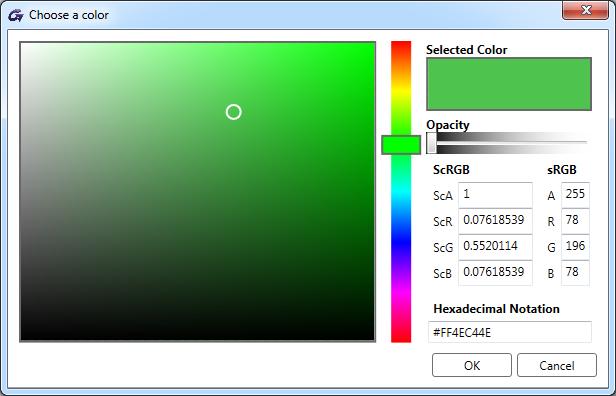
Task: Pick blue on the hue strip
Action: click(x=401, y=242)
